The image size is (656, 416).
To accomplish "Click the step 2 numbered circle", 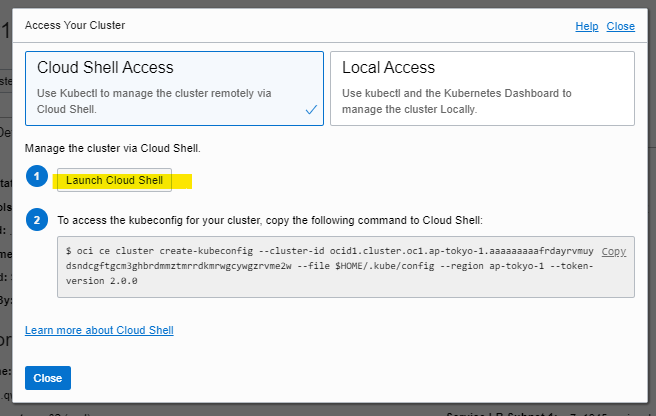I will tap(37, 220).
